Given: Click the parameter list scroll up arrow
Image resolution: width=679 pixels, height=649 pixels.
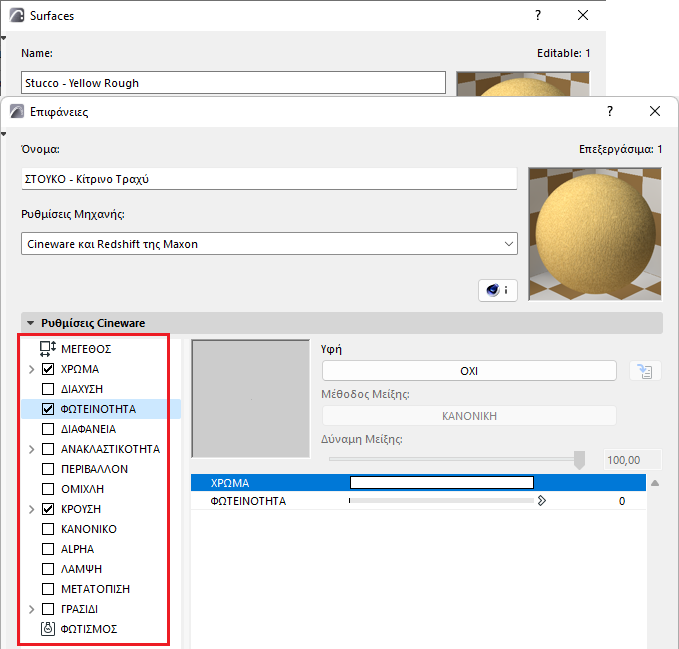Looking at the screenshot, I should (x=655, y=483).
